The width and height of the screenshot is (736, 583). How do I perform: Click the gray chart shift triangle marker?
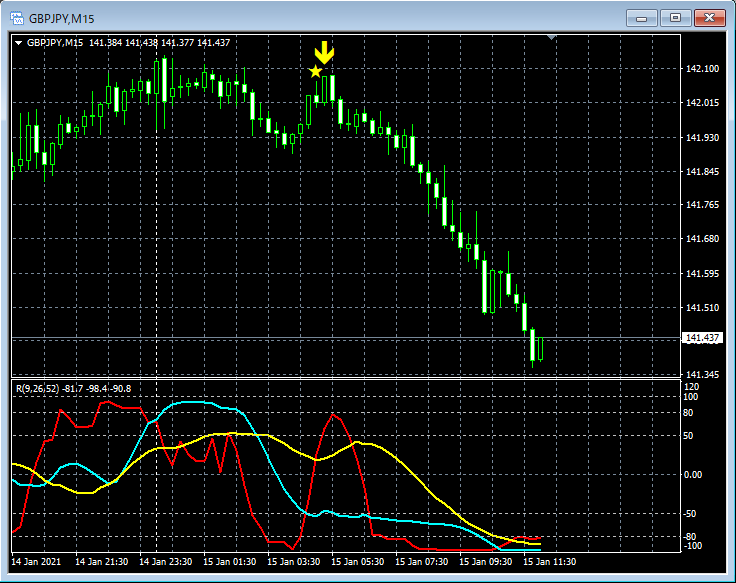pos(551,38)
